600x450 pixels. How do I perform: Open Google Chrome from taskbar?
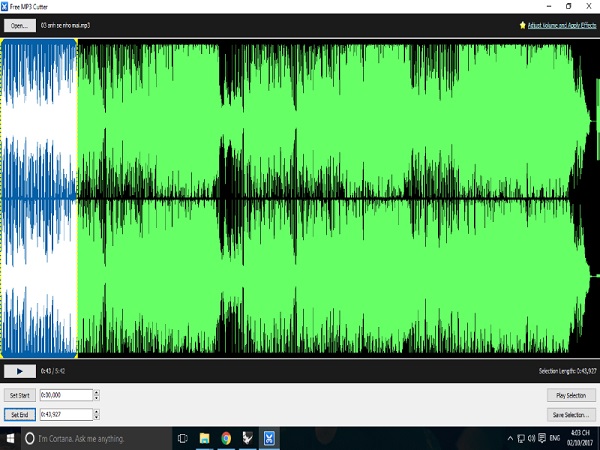coord(226,439)
